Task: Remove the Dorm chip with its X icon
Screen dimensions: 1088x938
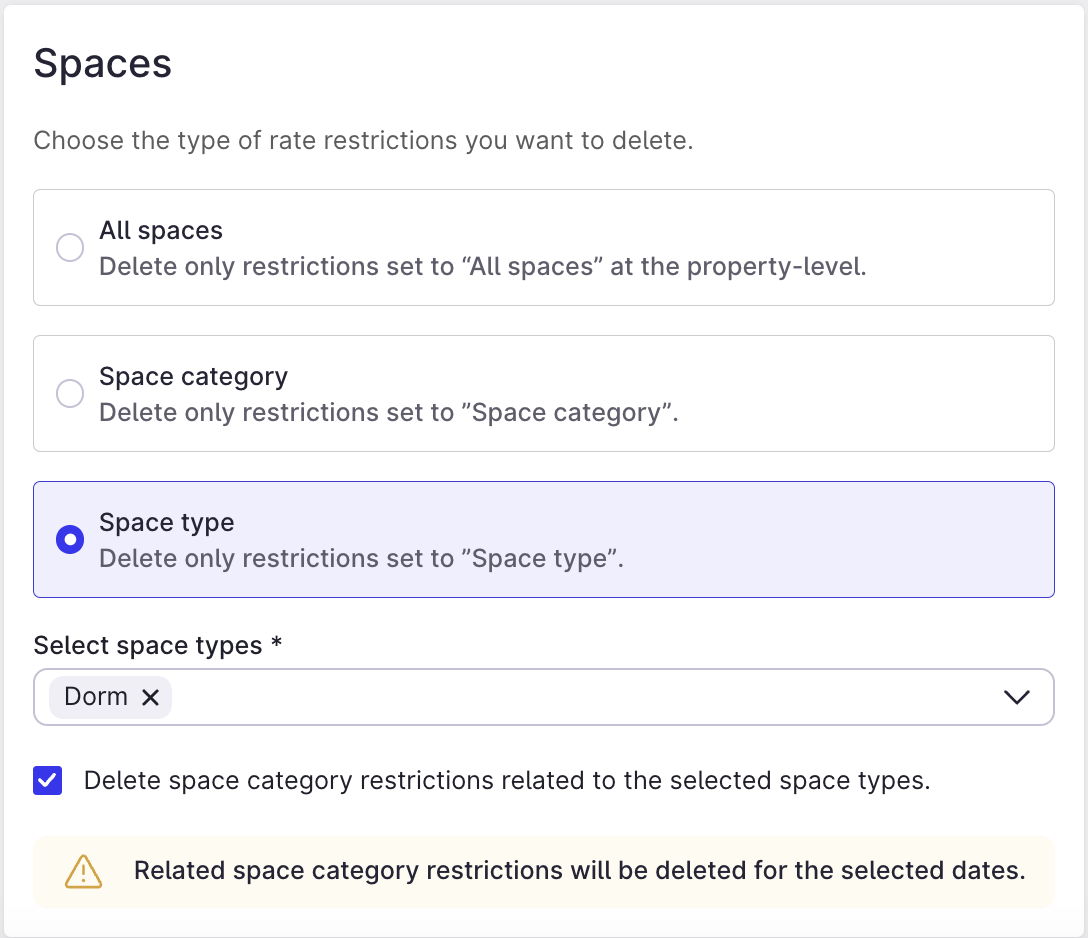Action: click(151, 697)
